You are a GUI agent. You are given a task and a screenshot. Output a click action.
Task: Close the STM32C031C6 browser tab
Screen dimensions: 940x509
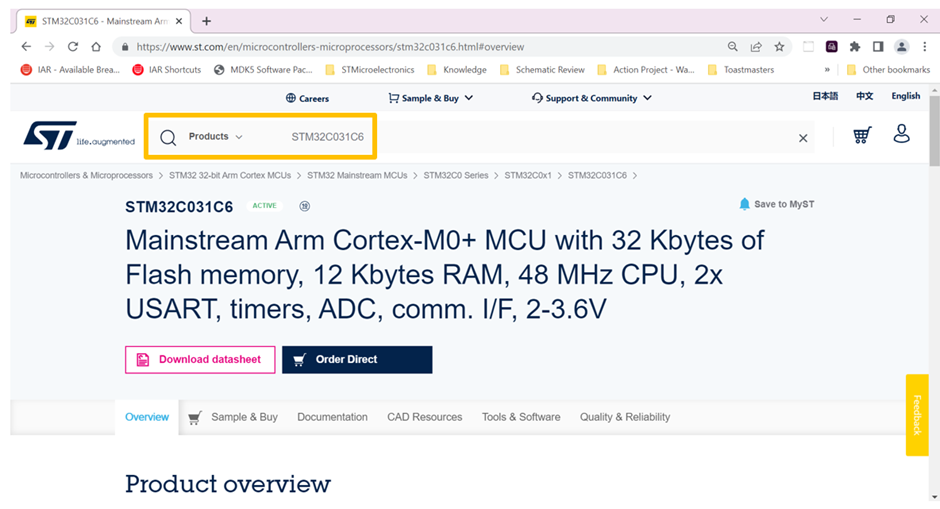179,21
